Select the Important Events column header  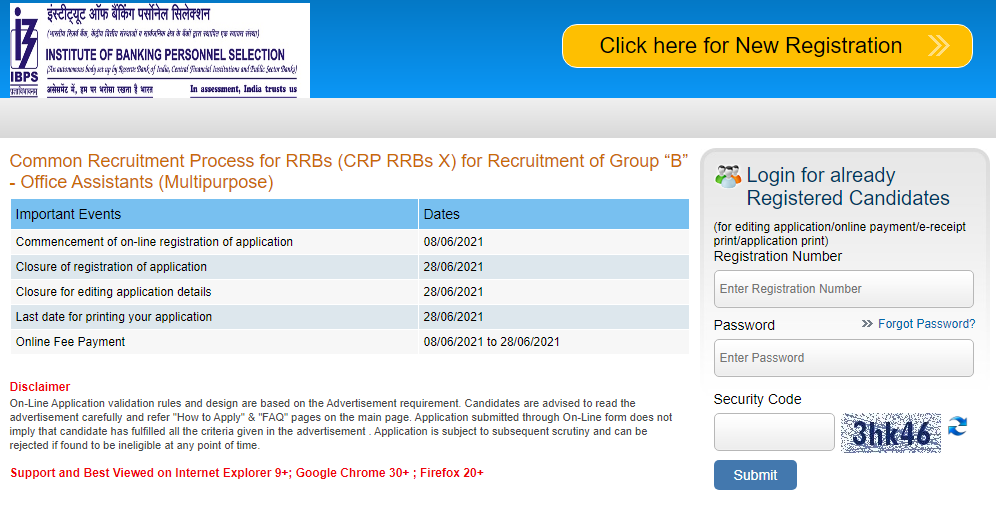[214, 214]
